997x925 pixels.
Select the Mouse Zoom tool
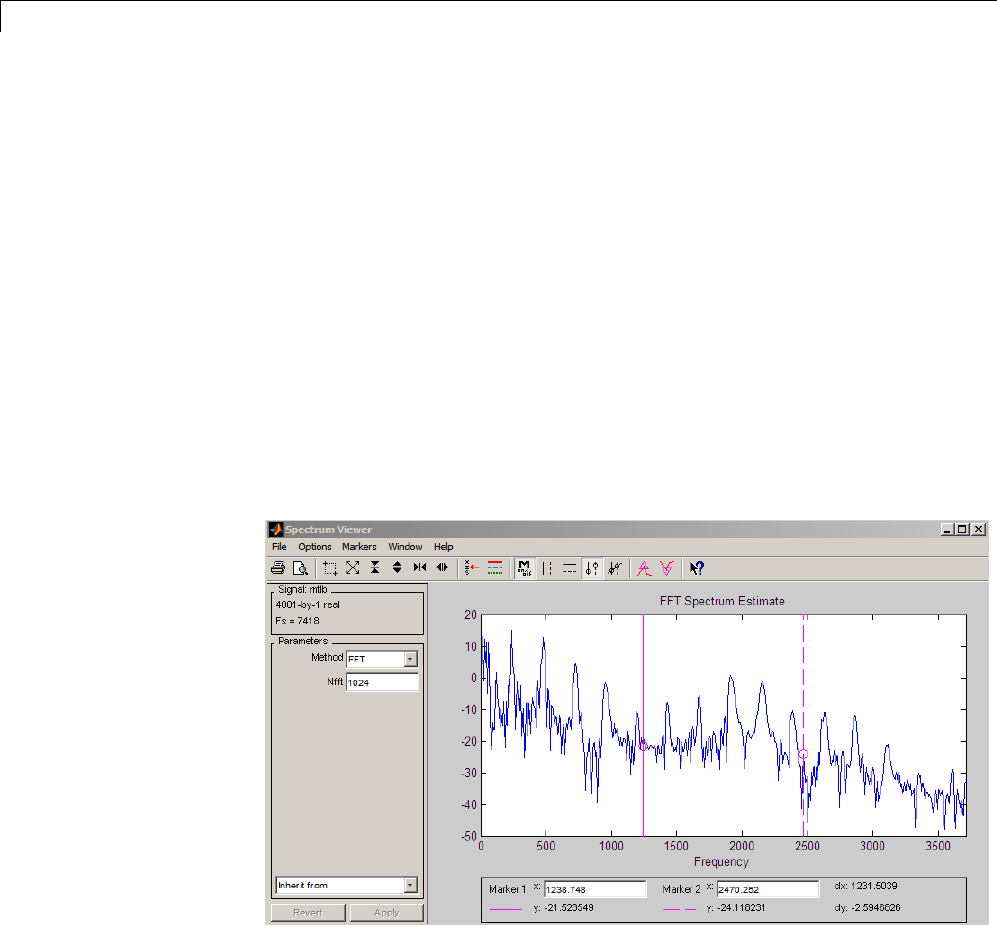pyautogui.click(x=331, y=568)
